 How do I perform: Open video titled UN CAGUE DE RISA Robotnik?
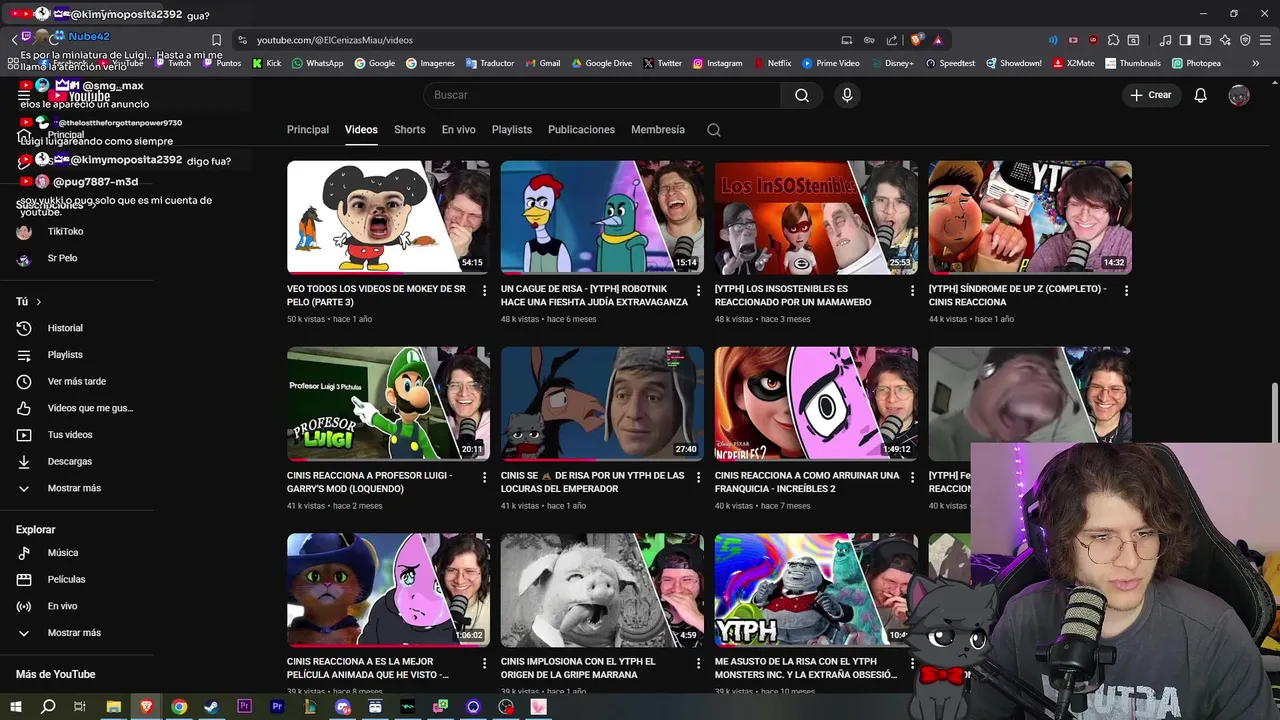pos(594,295)
